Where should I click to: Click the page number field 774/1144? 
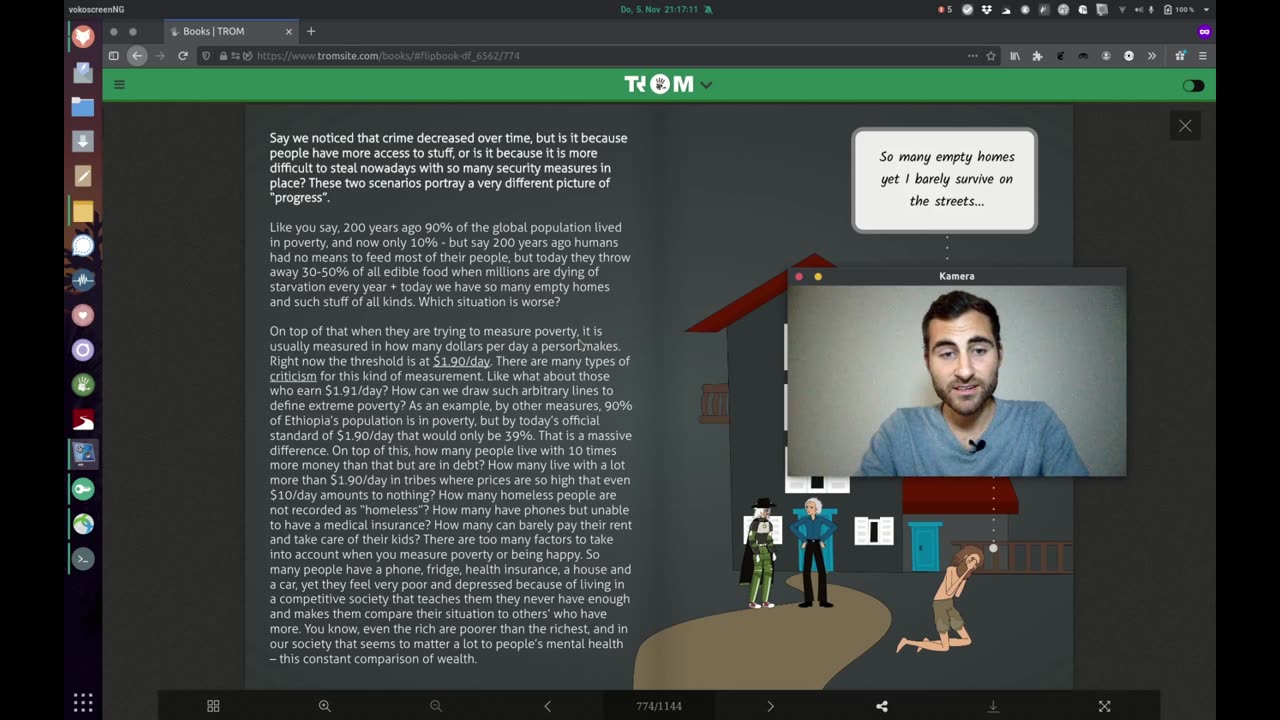click(x=659, y=706)
